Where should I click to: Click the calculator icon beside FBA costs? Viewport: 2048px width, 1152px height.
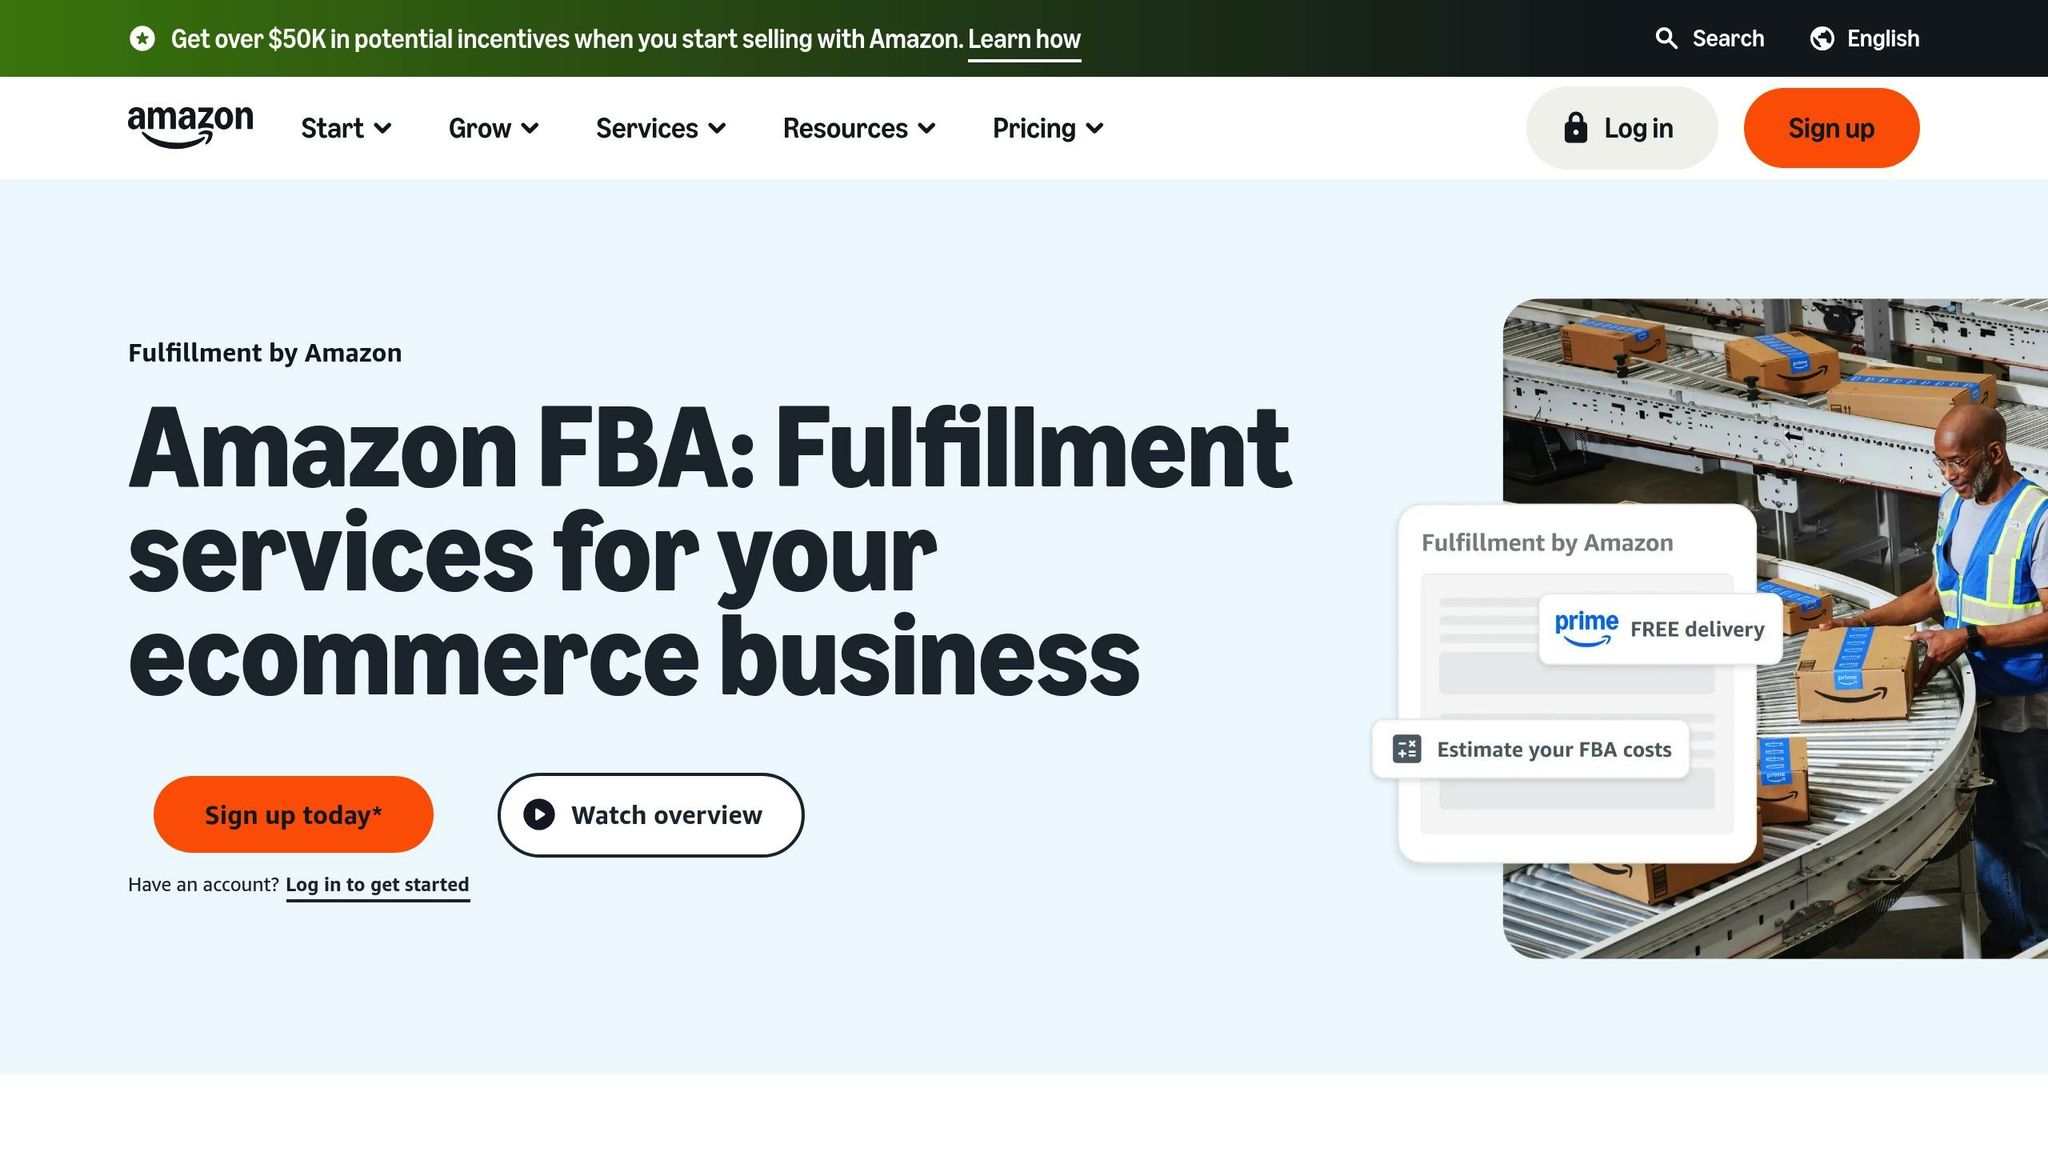click(x=1407, y=749)
